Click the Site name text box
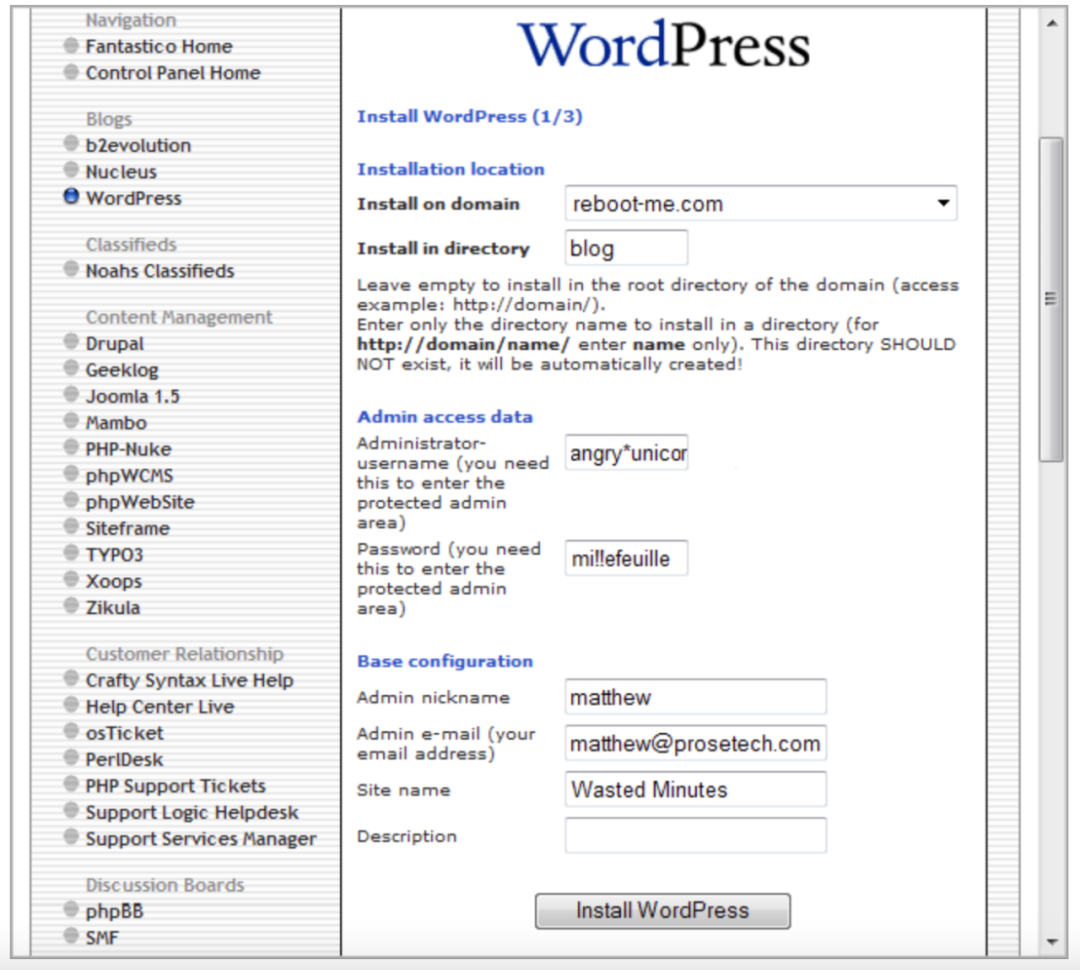 pos(695,790)
